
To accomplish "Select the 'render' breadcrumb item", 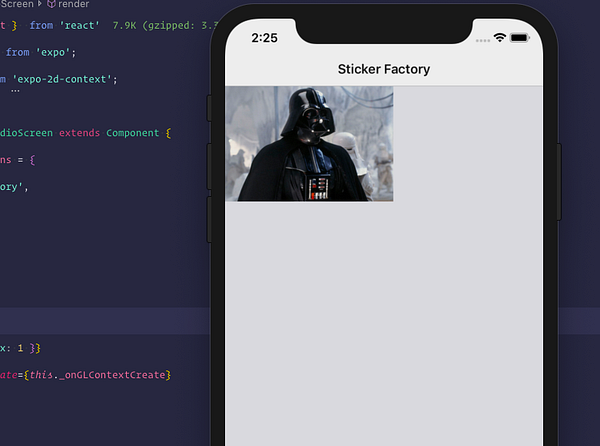I will tap(73, 4).
